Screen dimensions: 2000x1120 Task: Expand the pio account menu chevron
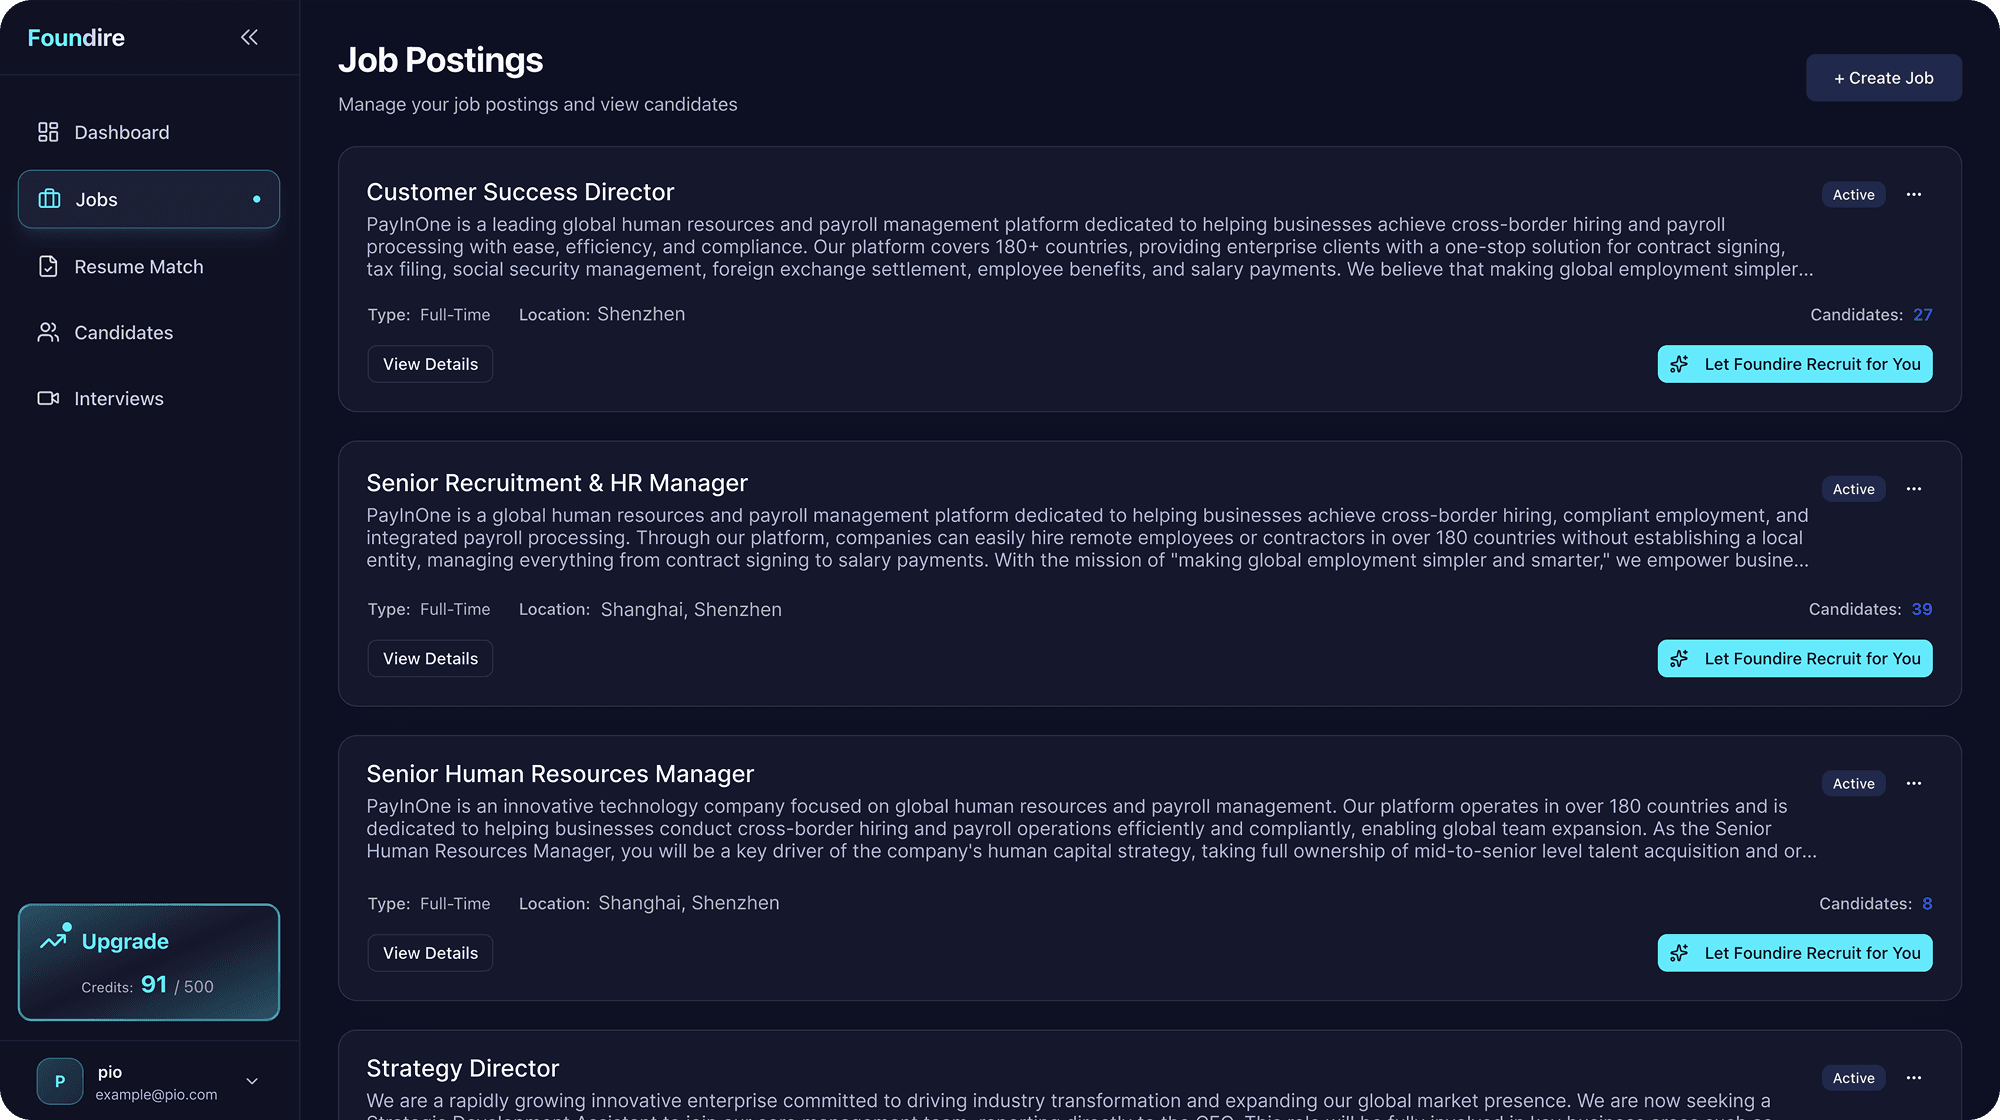tap(251, 1081)
